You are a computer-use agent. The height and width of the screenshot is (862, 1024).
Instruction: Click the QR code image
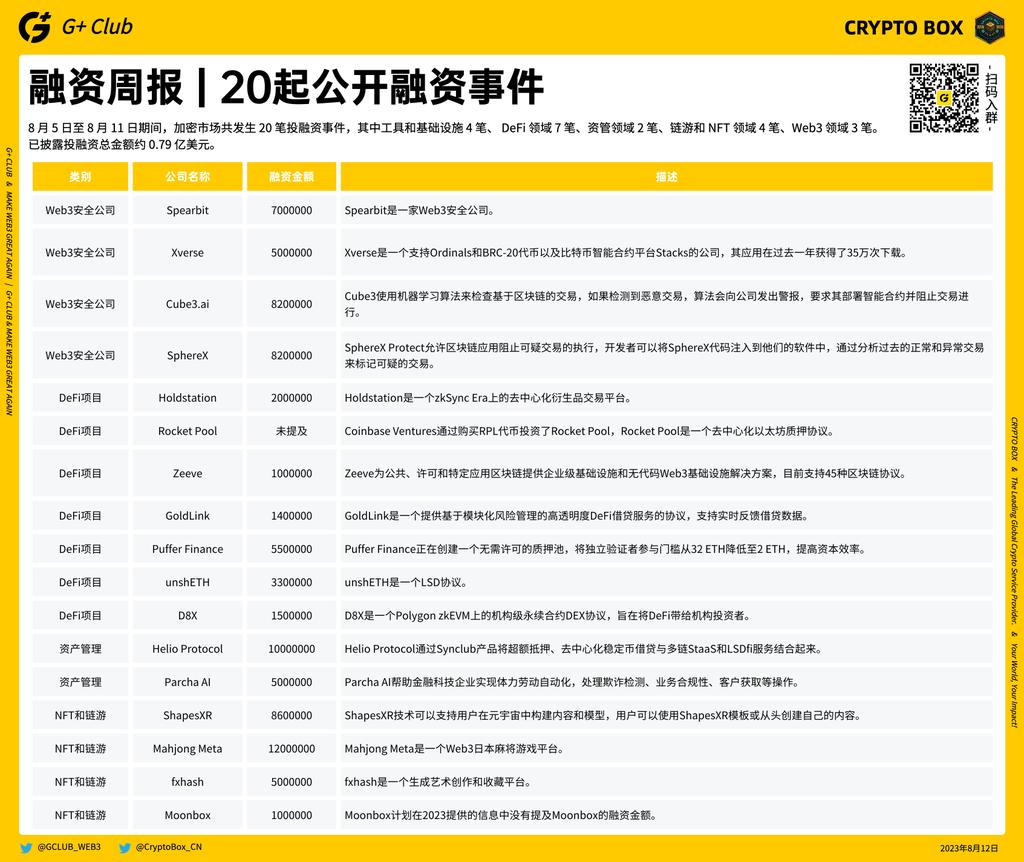[x=944, y=97]
